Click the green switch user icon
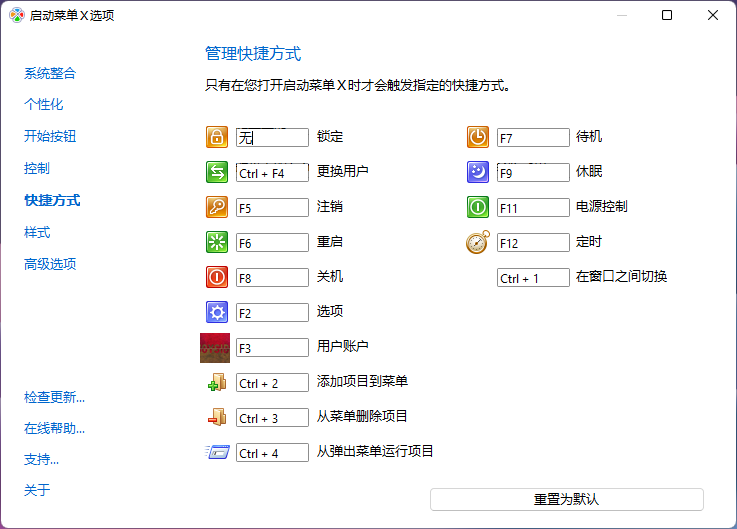Image resolution: width=737 pixels, height=529 pixels. point(217,172)
